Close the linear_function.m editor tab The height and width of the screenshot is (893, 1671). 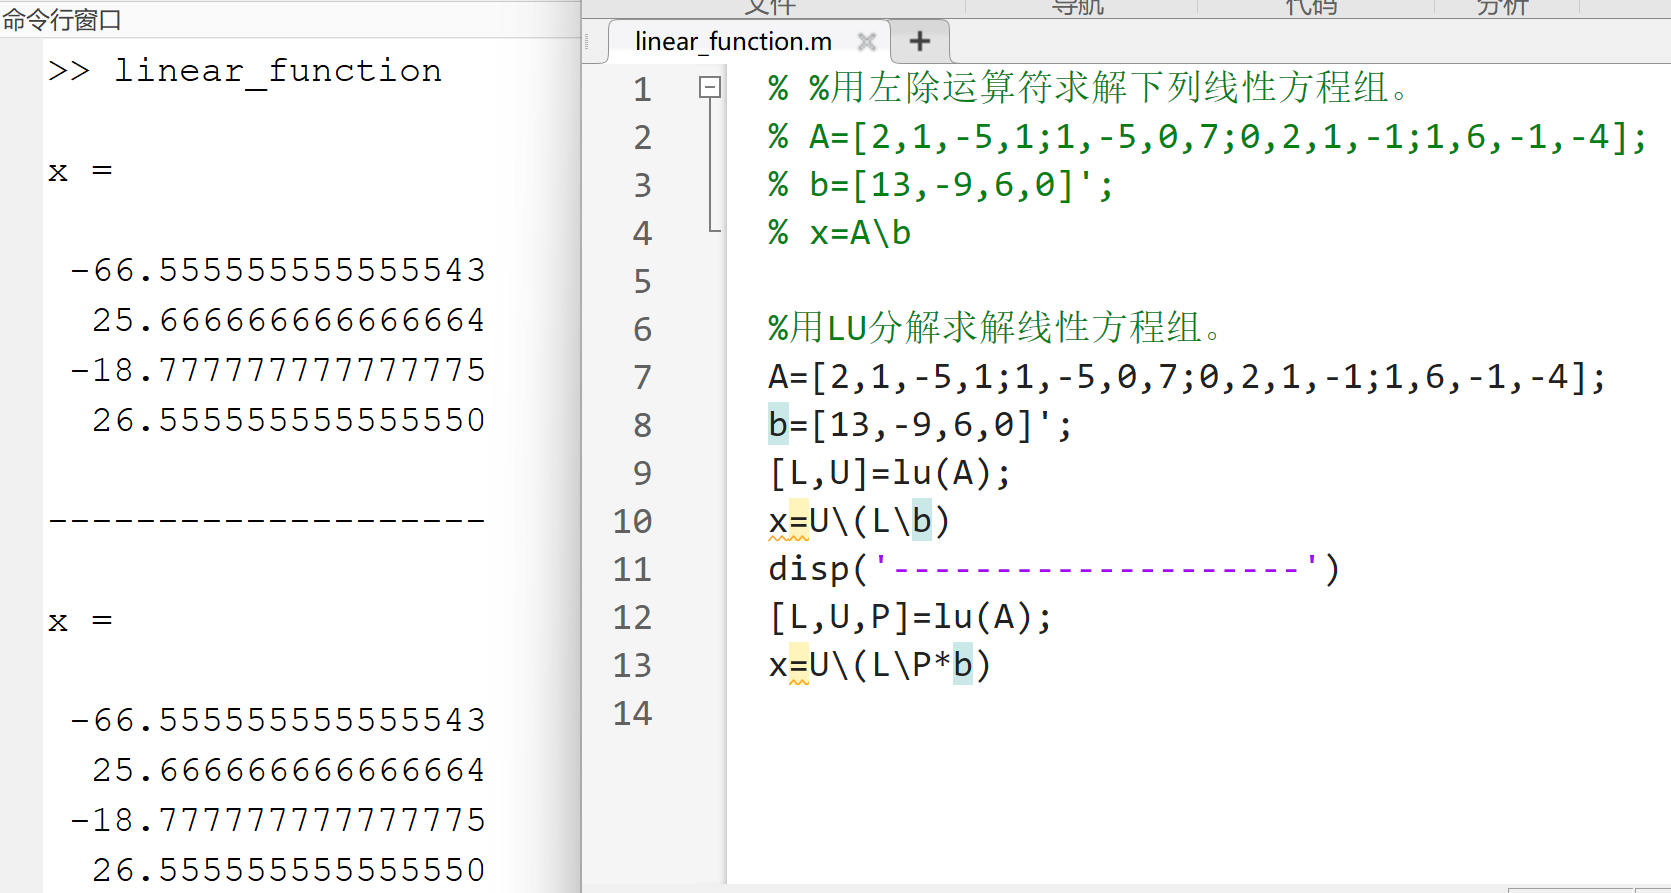pyautogui.click(x=867, y=41)
